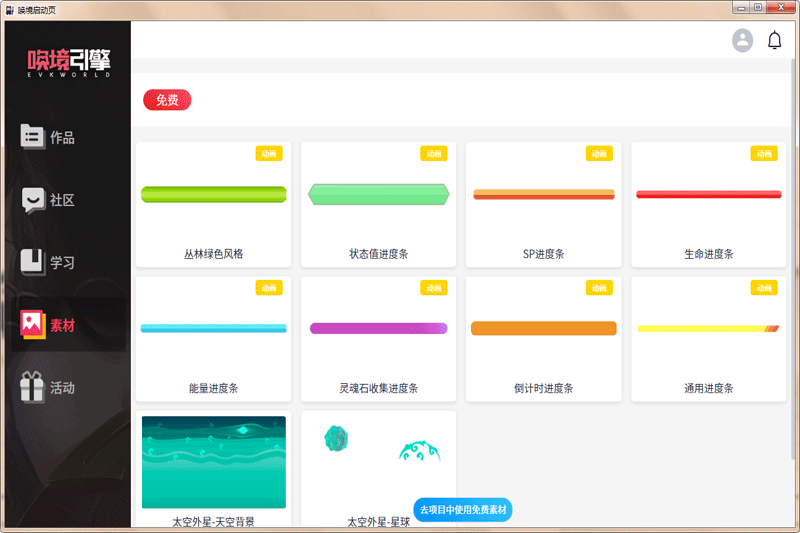
Task: Select the 素材 picture icon
Action: (32, 324)
